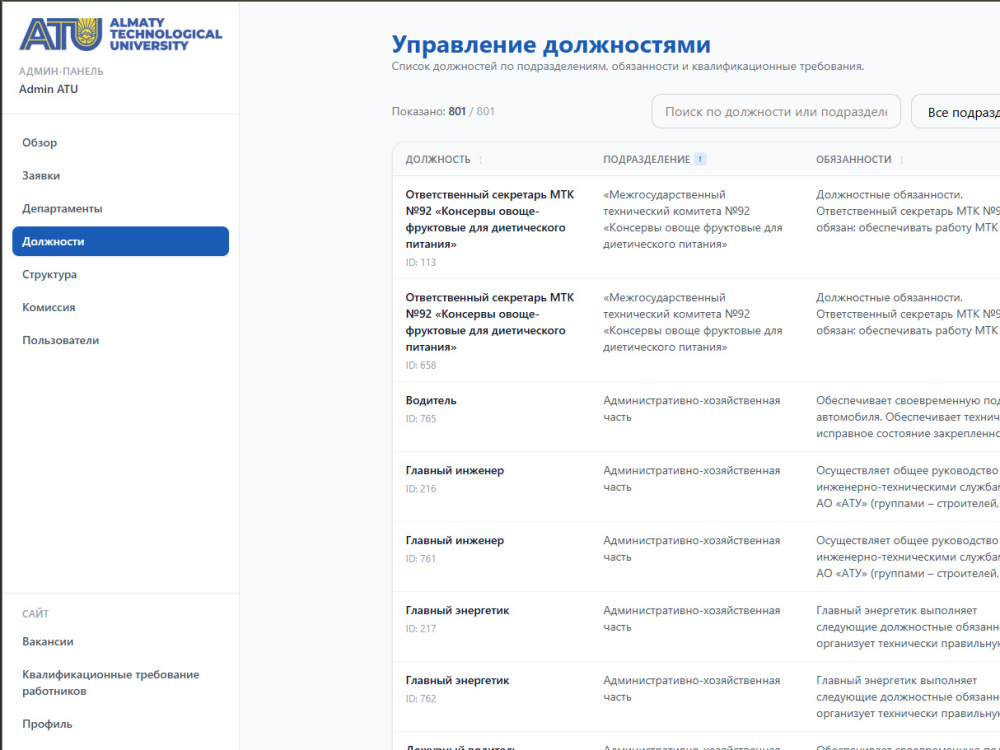This screenshot has height=750, width=1000.
Task: Open Пользователи in sidebar
Action: coord(121,340)
